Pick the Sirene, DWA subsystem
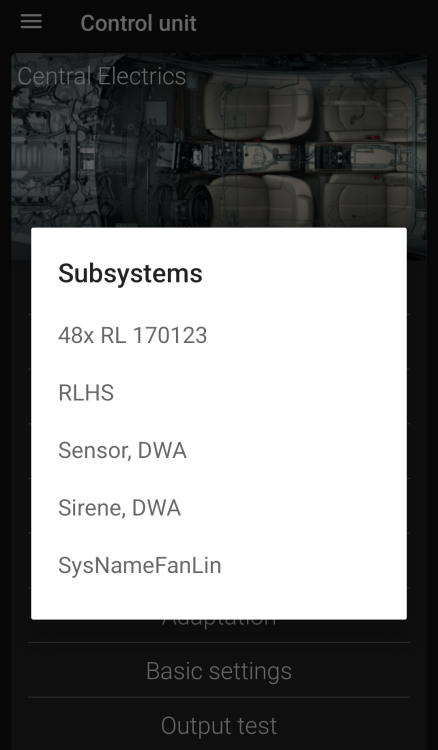 pos(219,507)
